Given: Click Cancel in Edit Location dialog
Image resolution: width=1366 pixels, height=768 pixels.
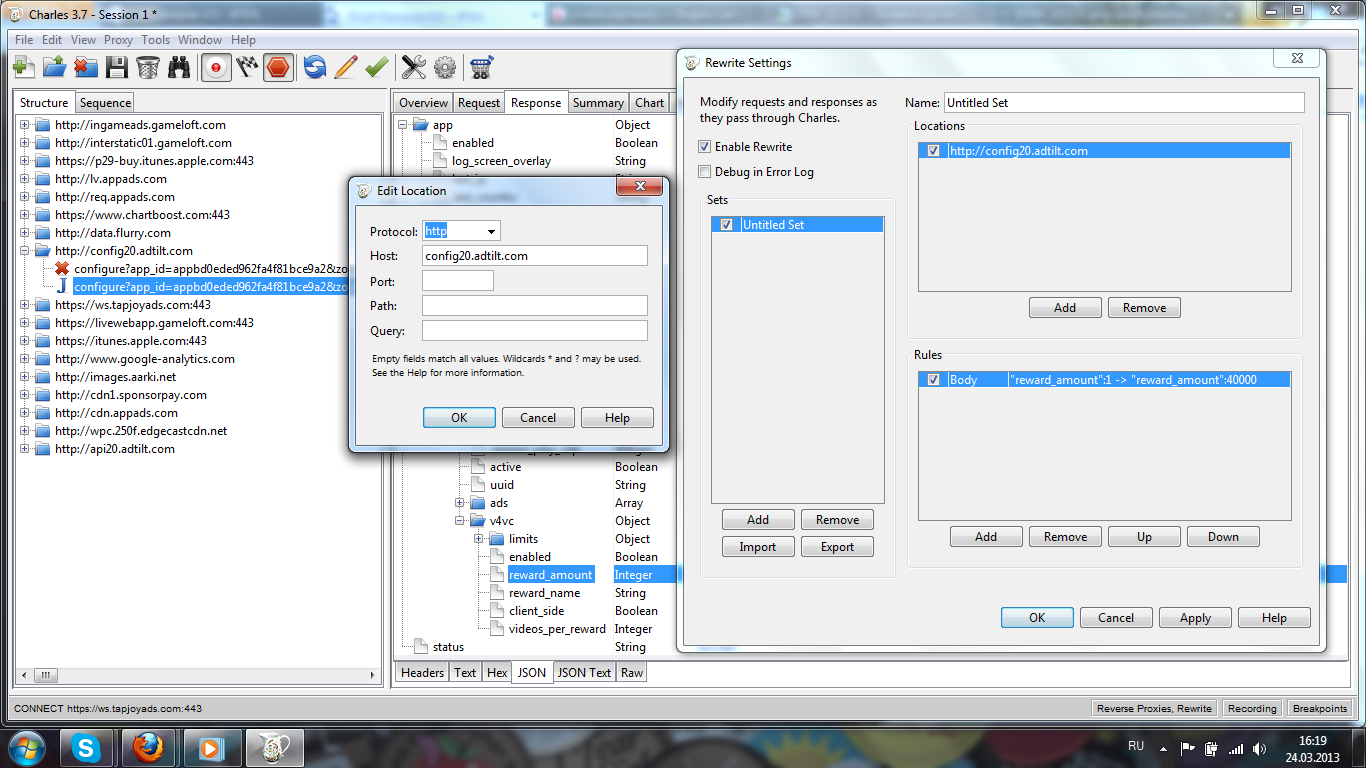Looking at the screenshot, I should point(538,417).
